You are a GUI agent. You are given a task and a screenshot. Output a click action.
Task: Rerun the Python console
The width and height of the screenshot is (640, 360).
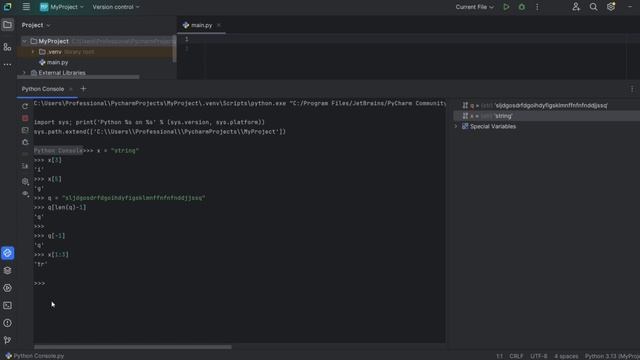click(25, 106)
